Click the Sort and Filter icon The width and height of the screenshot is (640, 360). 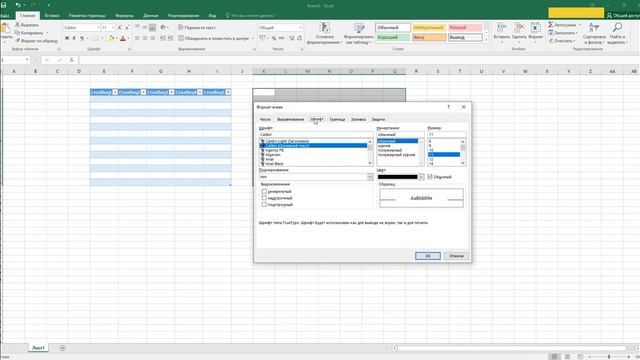(594, 28)
